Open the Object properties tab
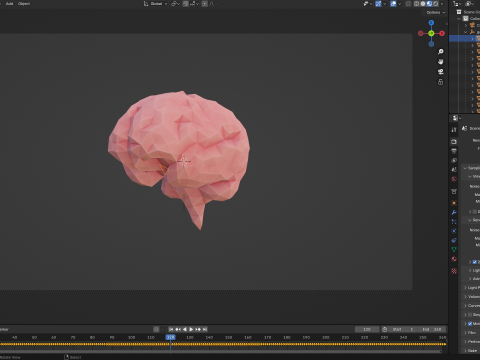Viewport: 480px width, 360px height. 454,203
